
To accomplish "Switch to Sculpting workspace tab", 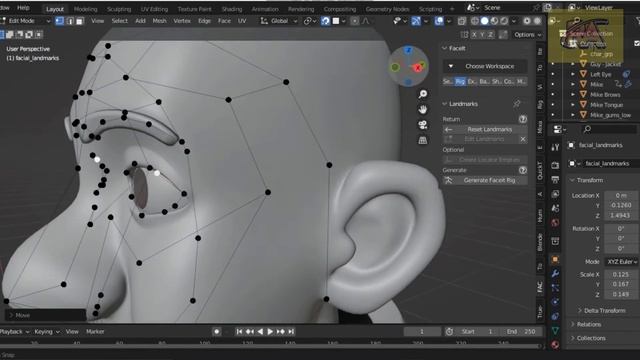I will point(119,9).
